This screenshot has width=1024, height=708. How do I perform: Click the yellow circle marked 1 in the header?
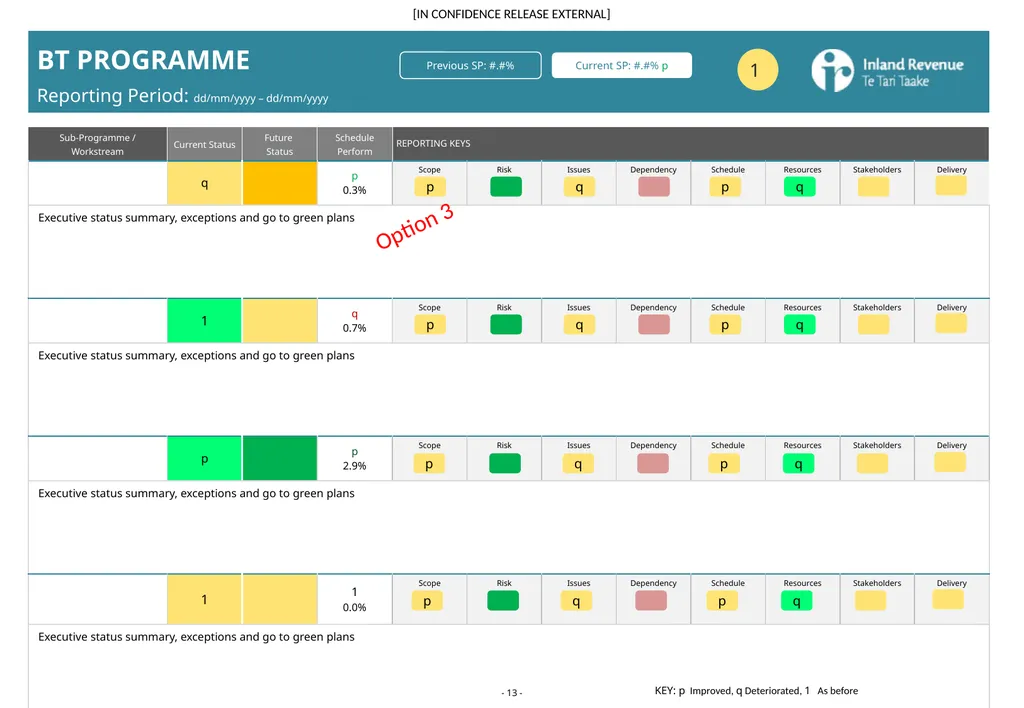coord(757,70)
